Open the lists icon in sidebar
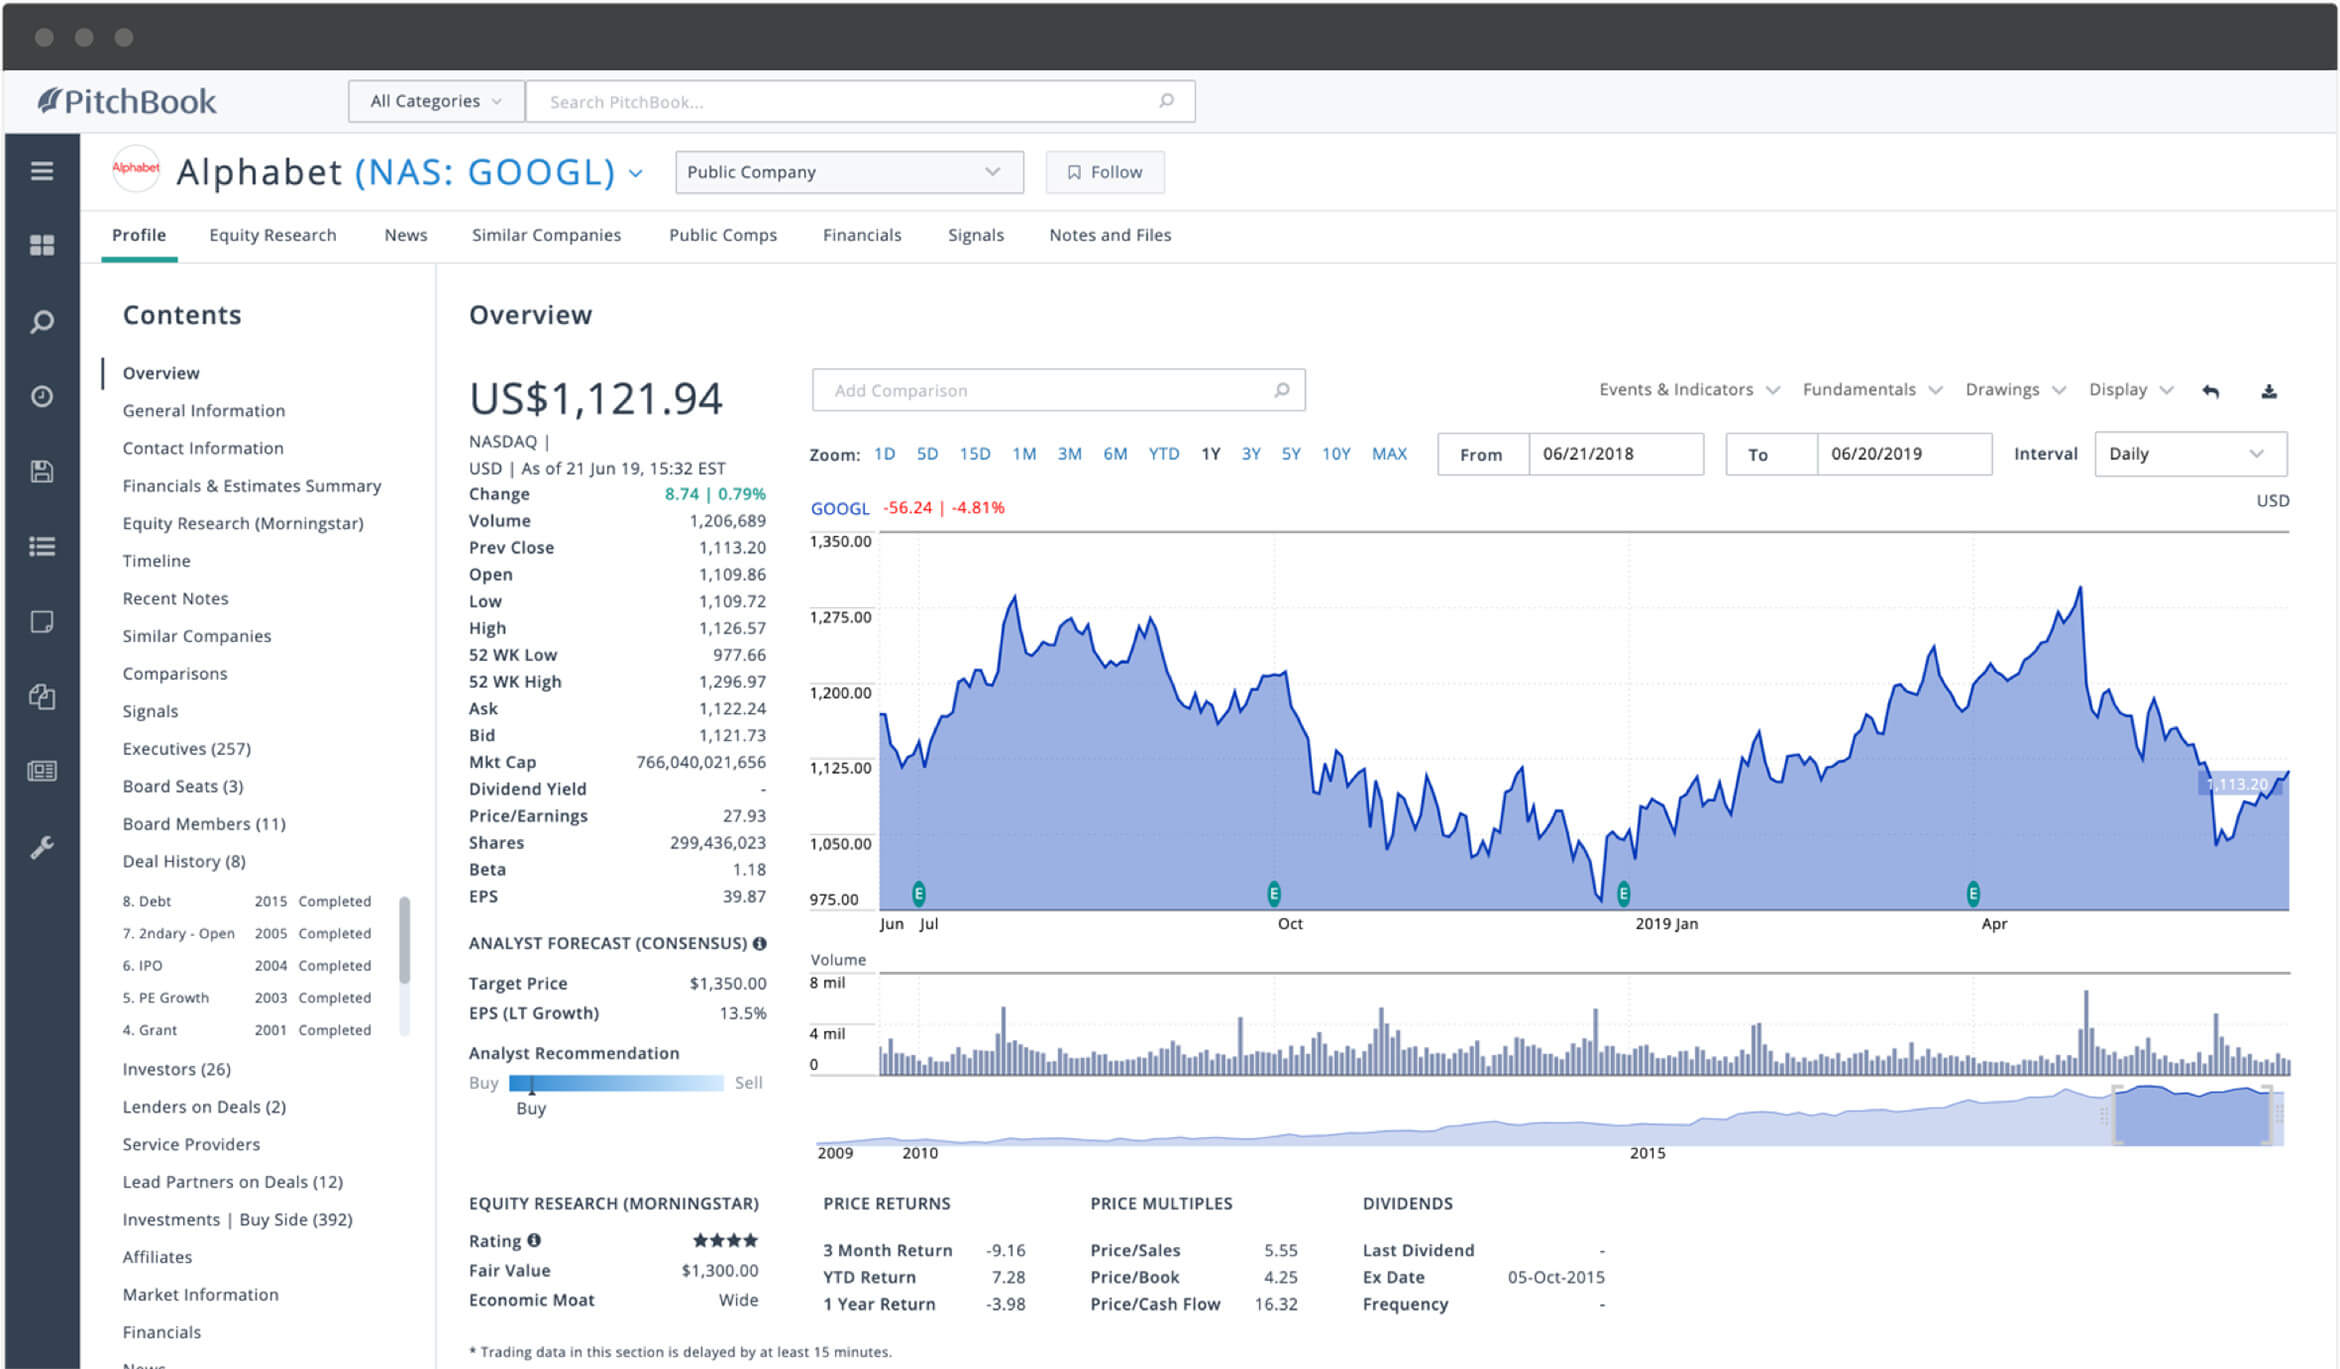 pos(42,546)
